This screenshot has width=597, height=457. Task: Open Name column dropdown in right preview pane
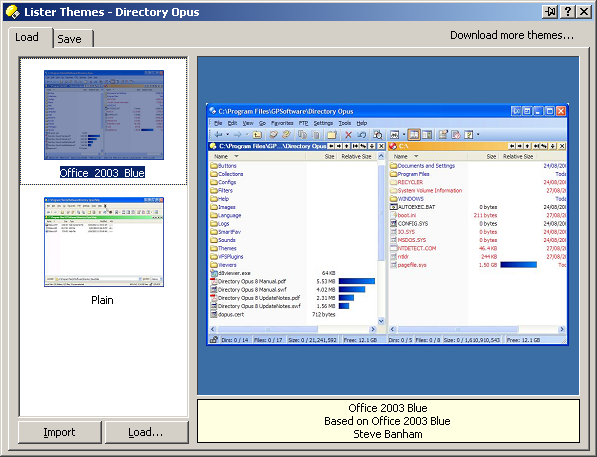point(416,157)
